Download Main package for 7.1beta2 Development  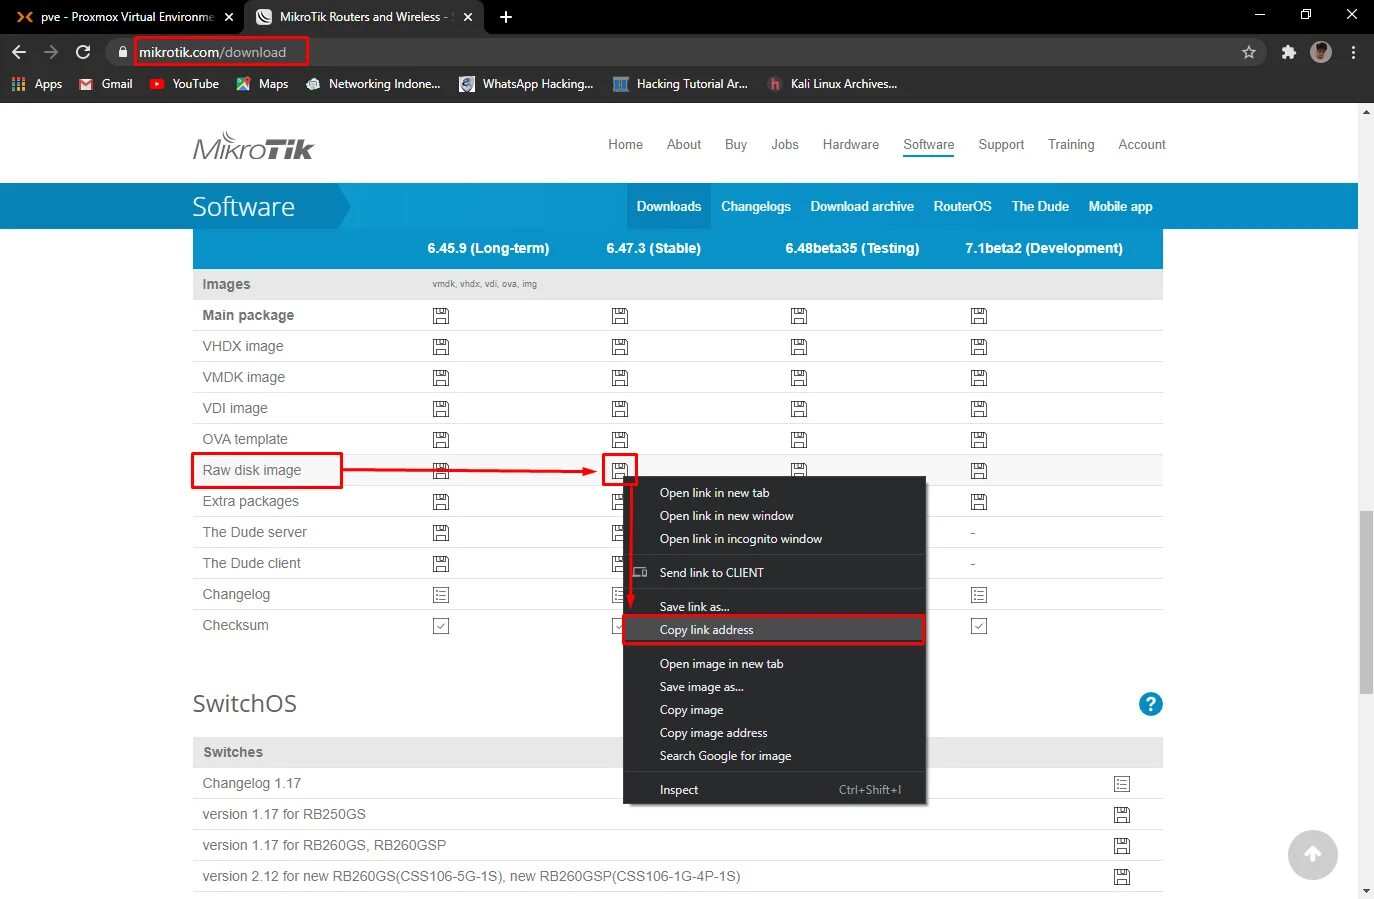click(x=979, y=316)
